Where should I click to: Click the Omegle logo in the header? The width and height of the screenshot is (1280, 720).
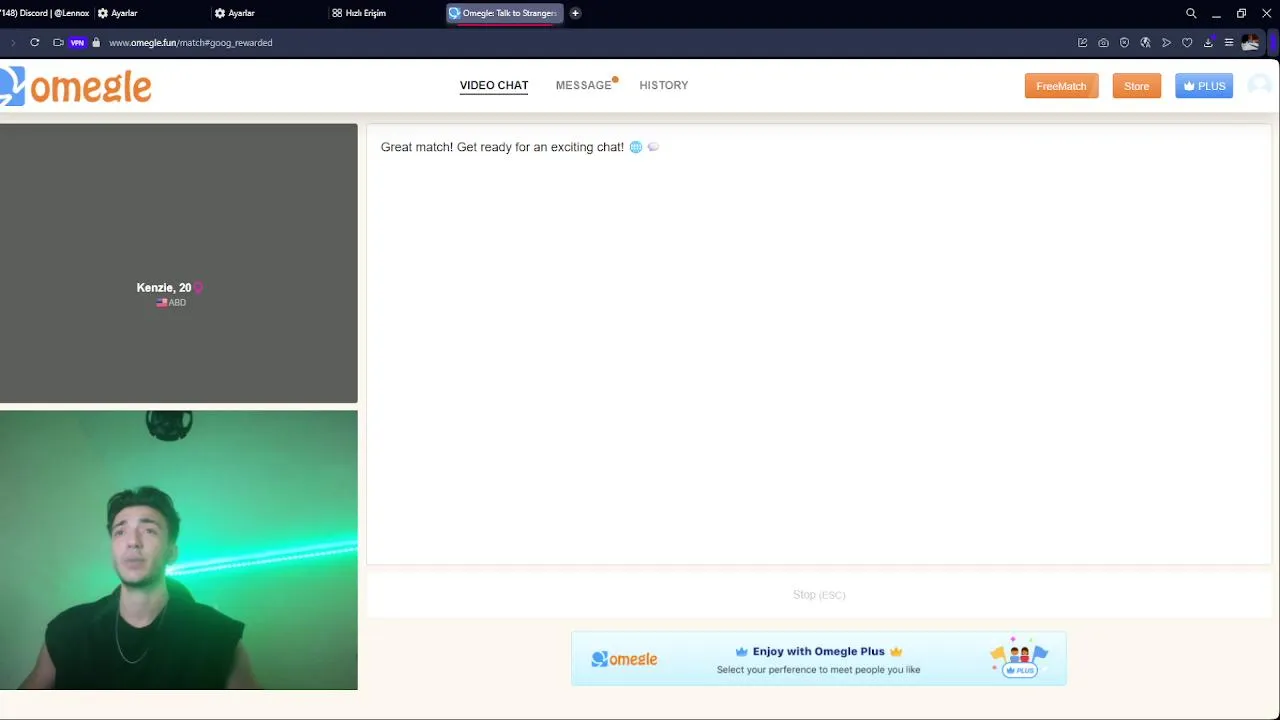click(76, 86)
